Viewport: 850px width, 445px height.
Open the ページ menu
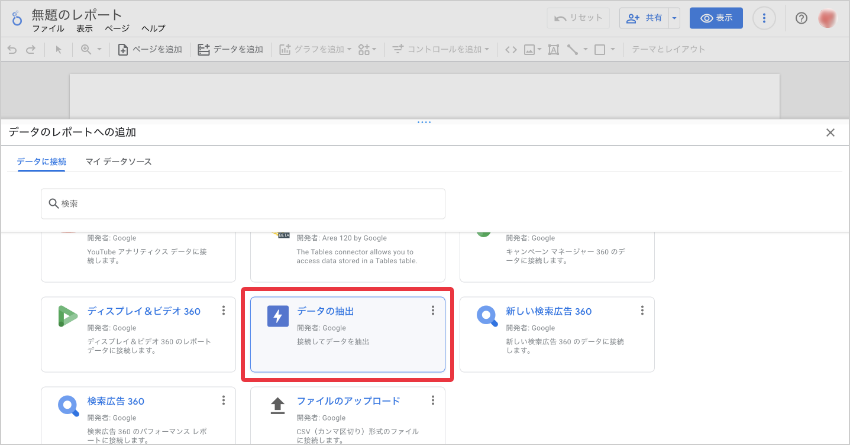click(x=117, y=29)
